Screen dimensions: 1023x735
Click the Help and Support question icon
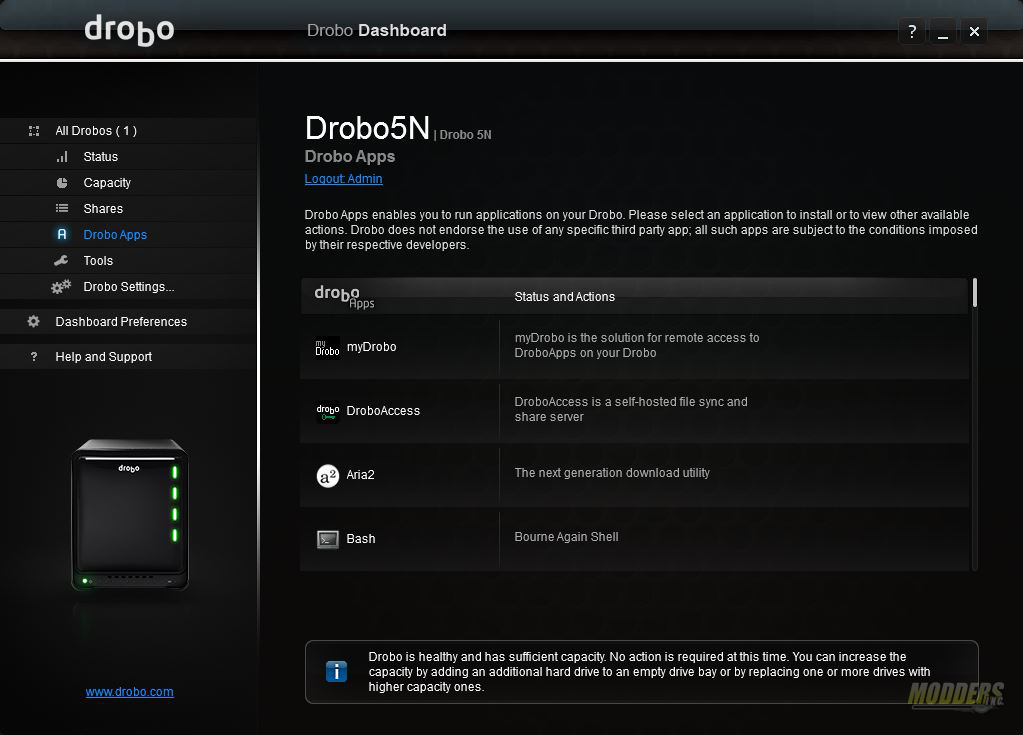click(34, 357)
